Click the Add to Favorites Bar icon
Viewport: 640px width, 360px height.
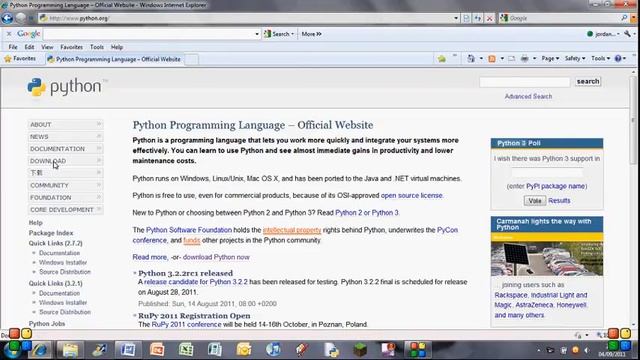[442, 59]
